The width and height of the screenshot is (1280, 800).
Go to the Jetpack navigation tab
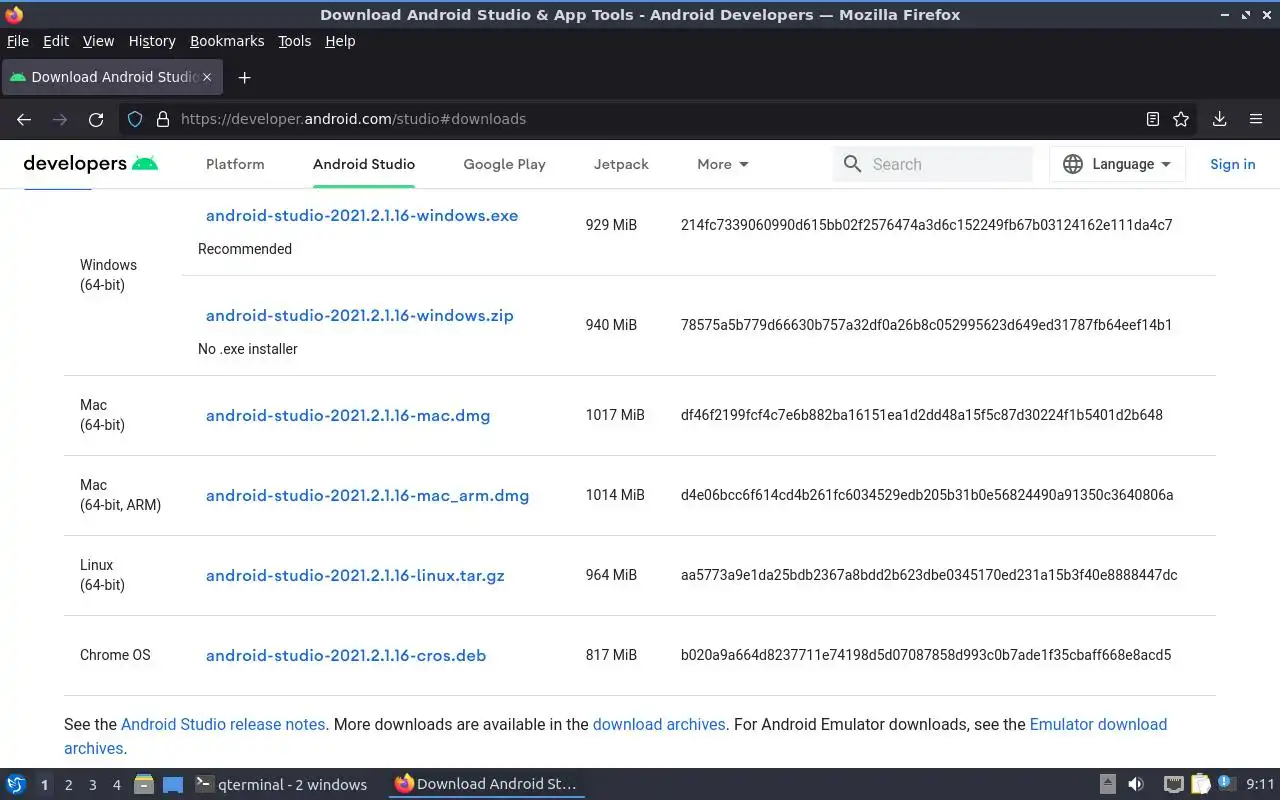click(x=621, y=164)
